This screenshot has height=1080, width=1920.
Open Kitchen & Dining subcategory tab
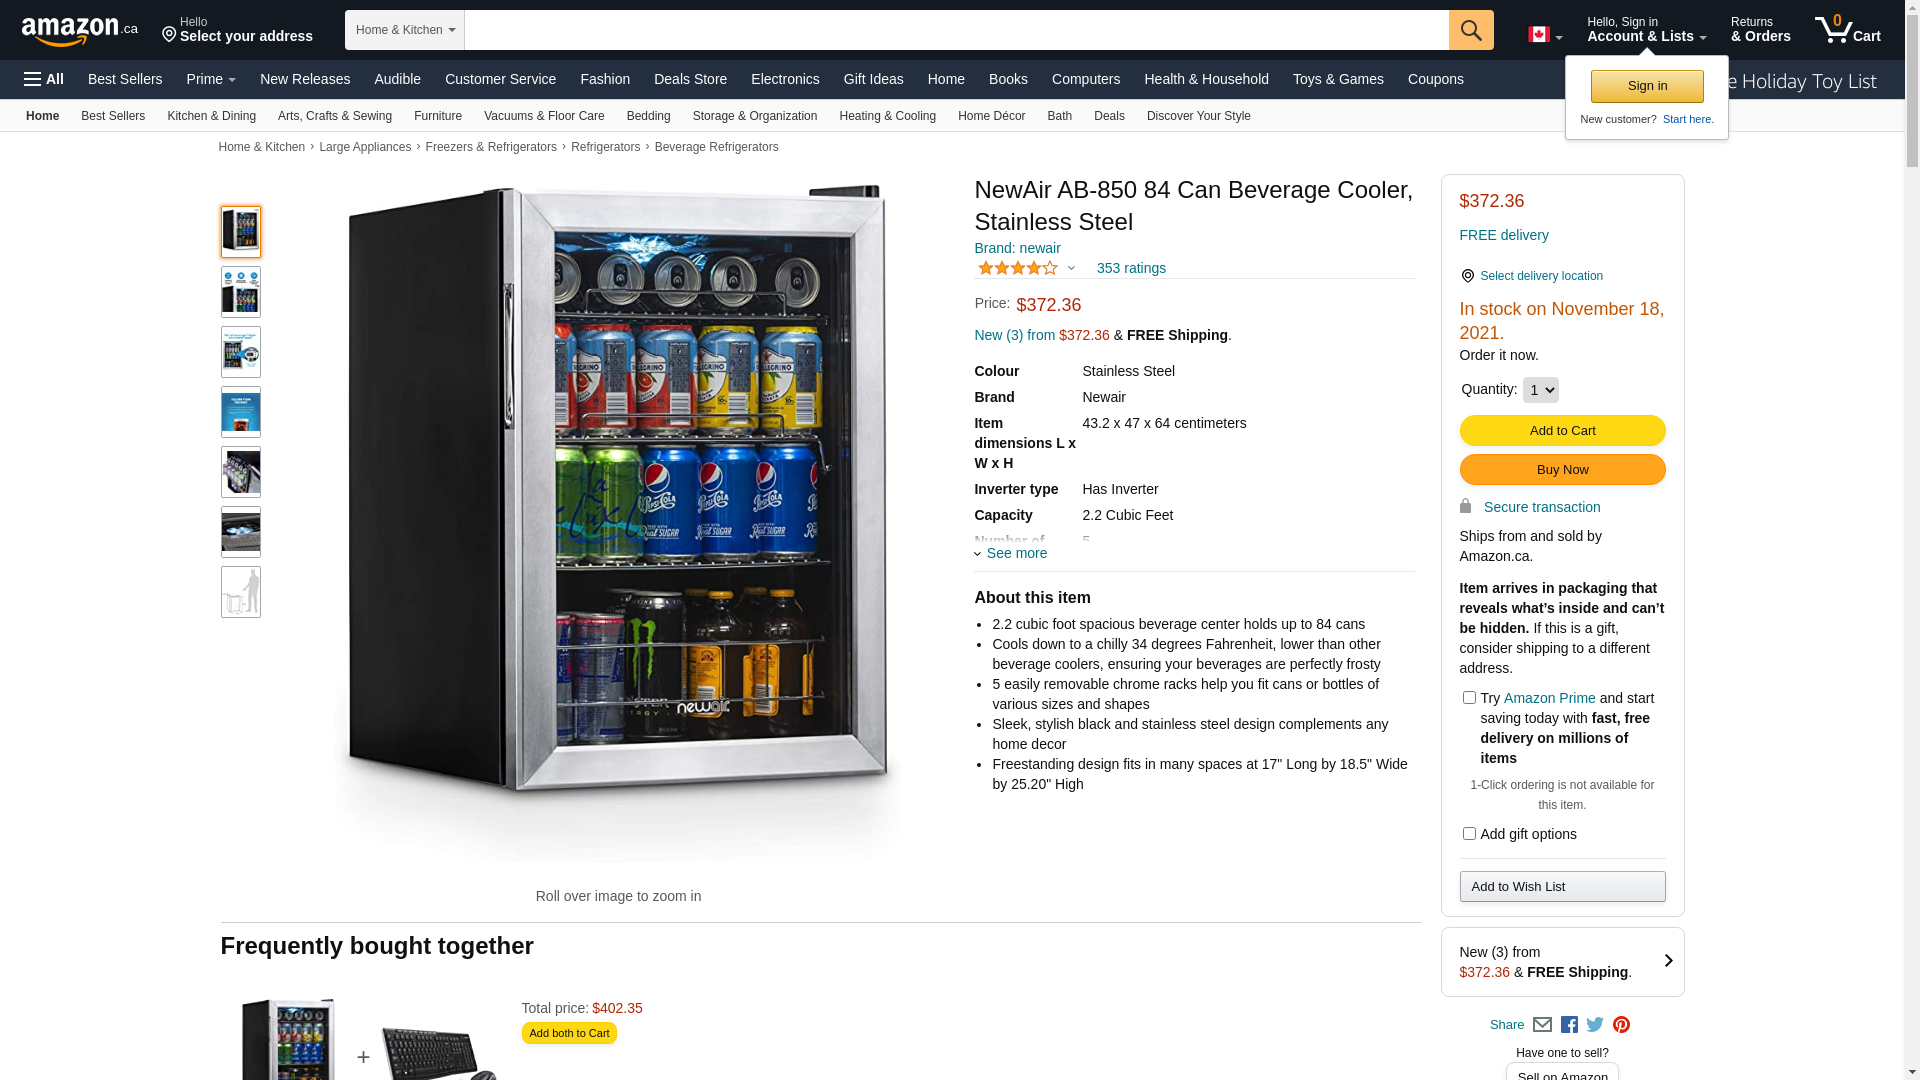tap(211, 116)
